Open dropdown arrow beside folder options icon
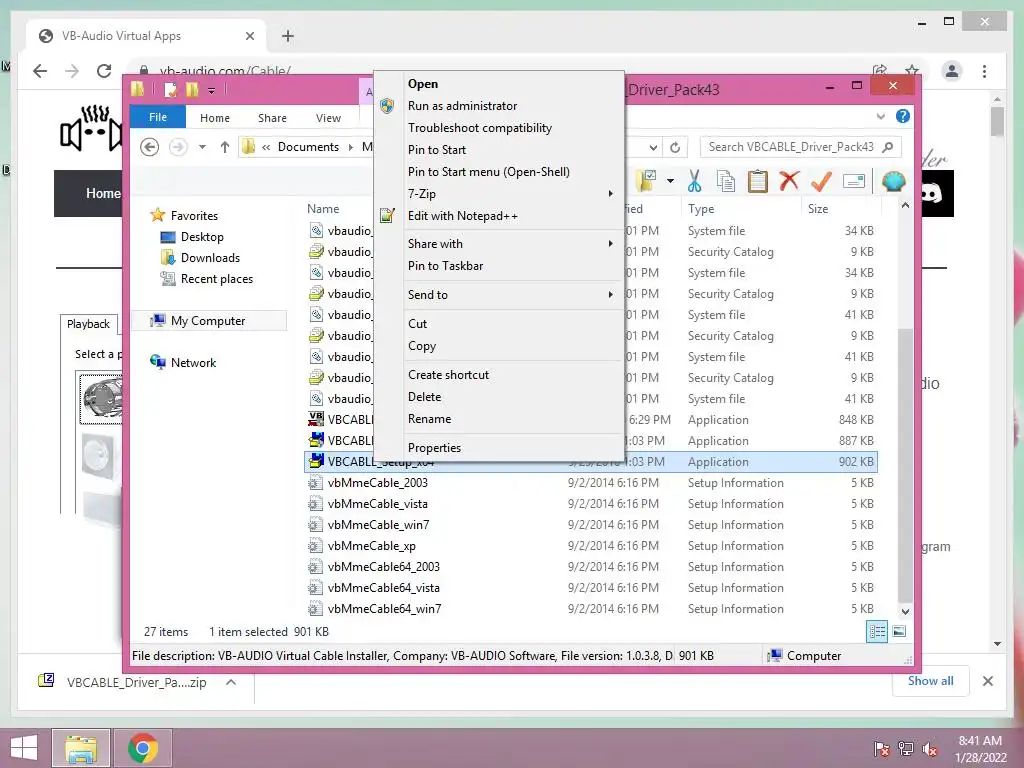The height and width of the screenshot is (768, 1024). tap(670, 181)
